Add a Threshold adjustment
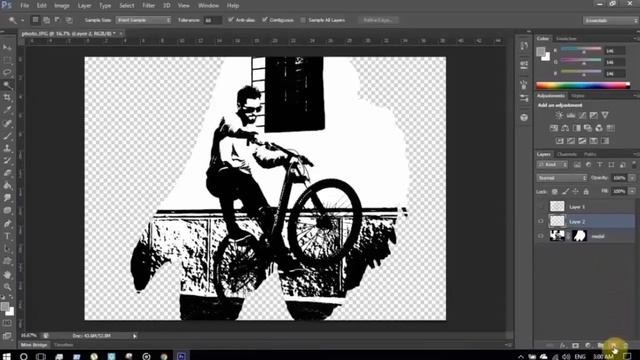The width and height of the screenshot is (640, 360). point(582,141)
